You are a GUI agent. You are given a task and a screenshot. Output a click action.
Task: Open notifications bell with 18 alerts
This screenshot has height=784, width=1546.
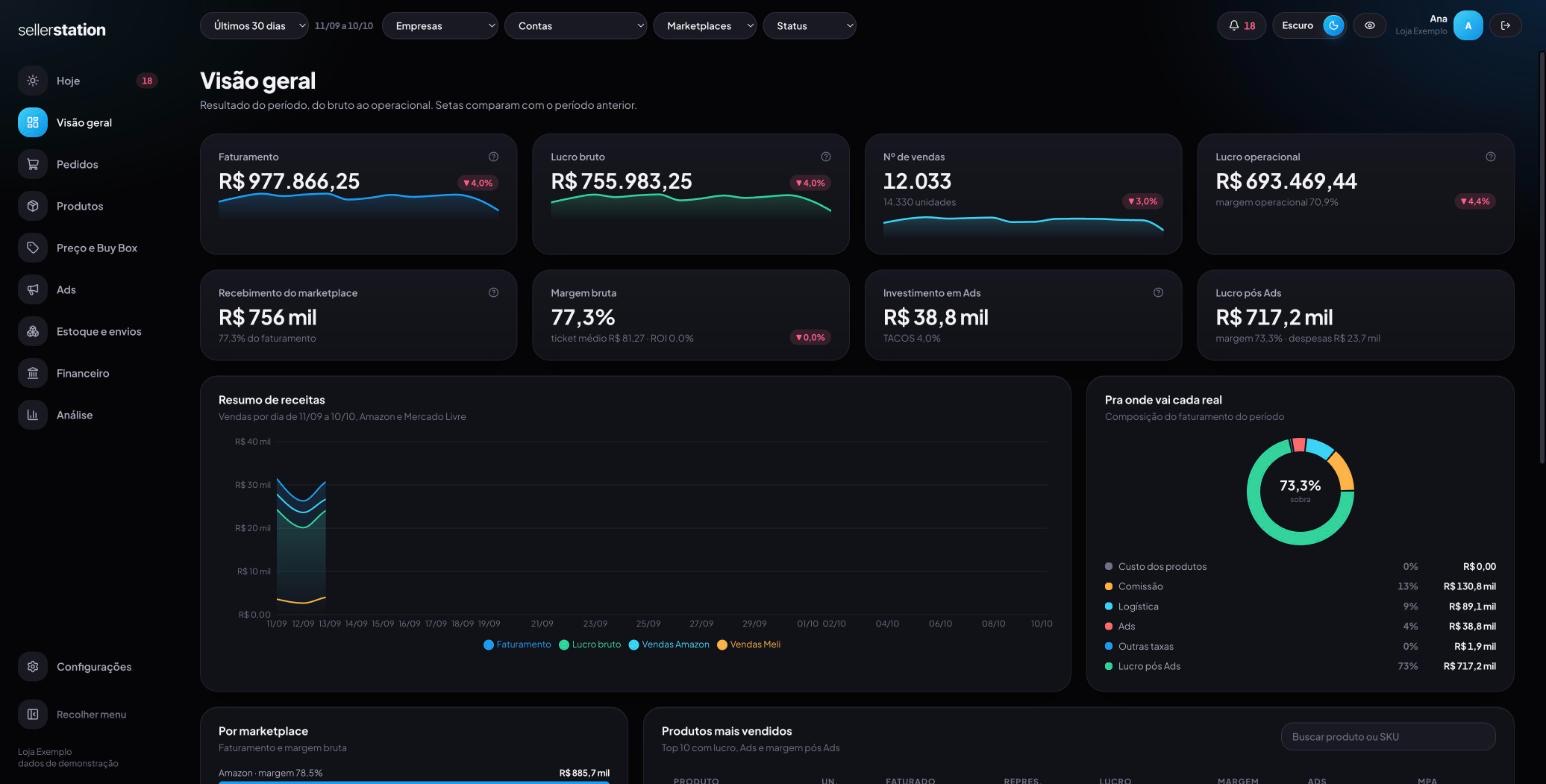pyautogui.click(x=1241, y=26)
